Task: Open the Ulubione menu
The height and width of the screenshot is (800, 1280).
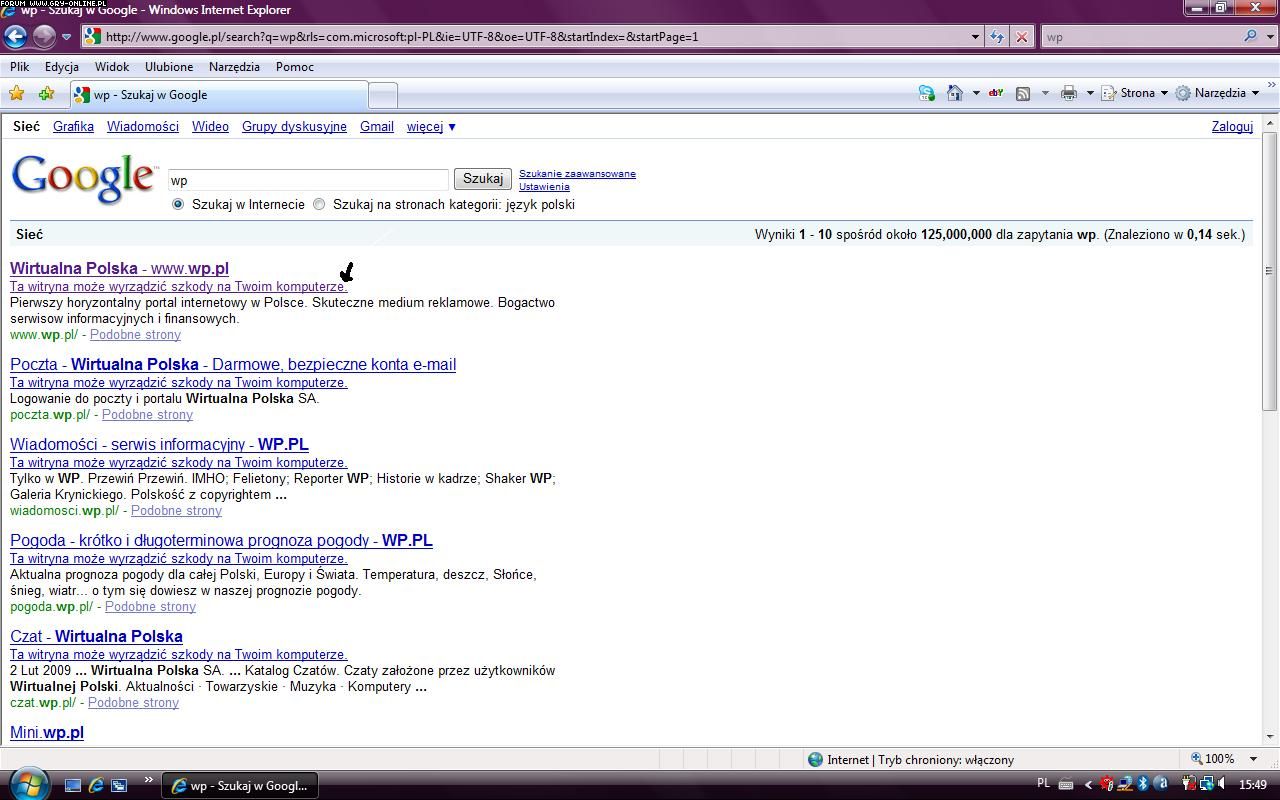Action: point(169,67)
